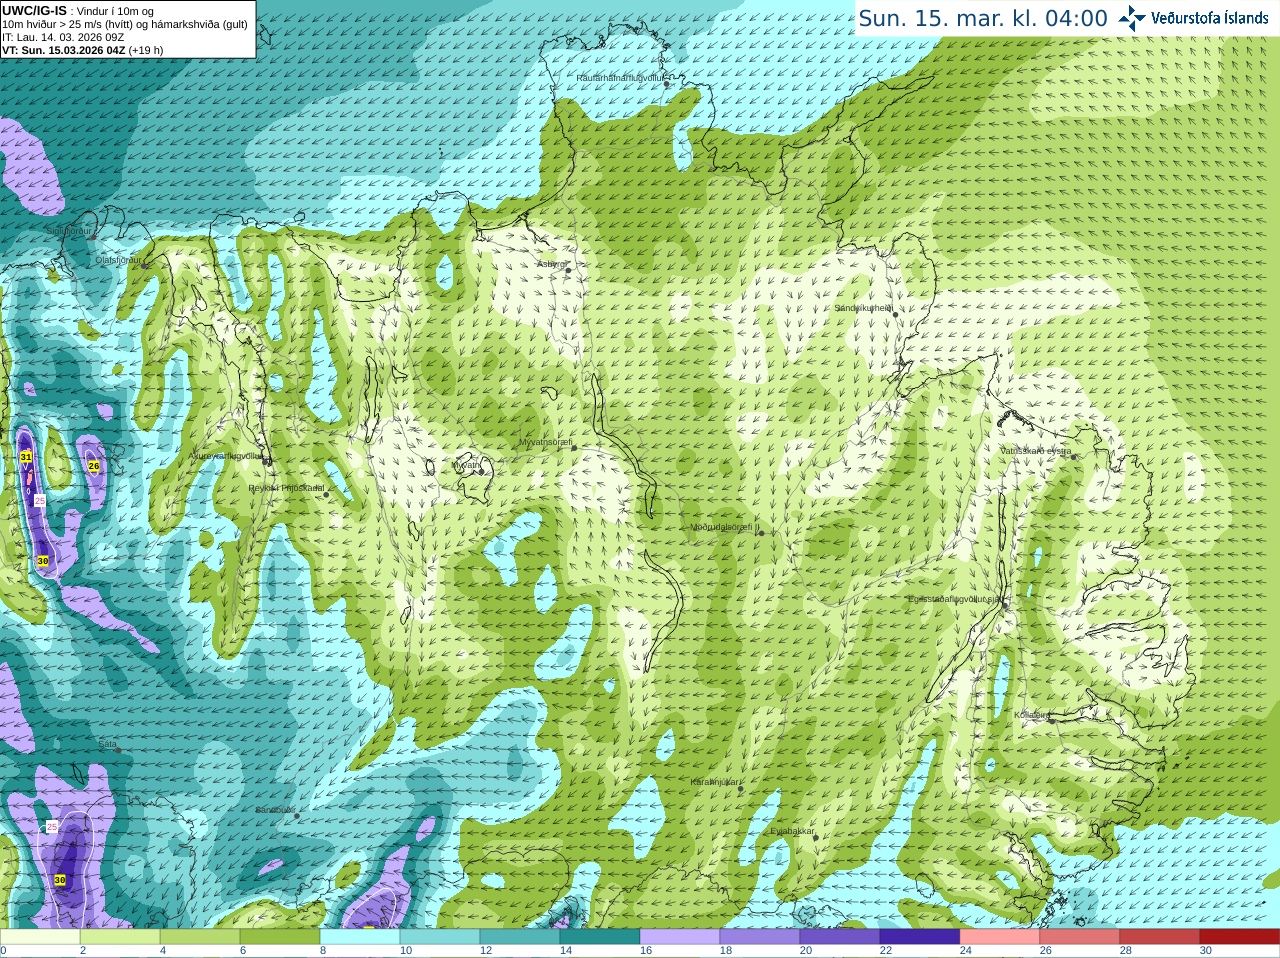This screenshot has height=958, width=1280.
Task: Select the Reykir í Fnjóskadal station label
Action: [x=286, y=488]
